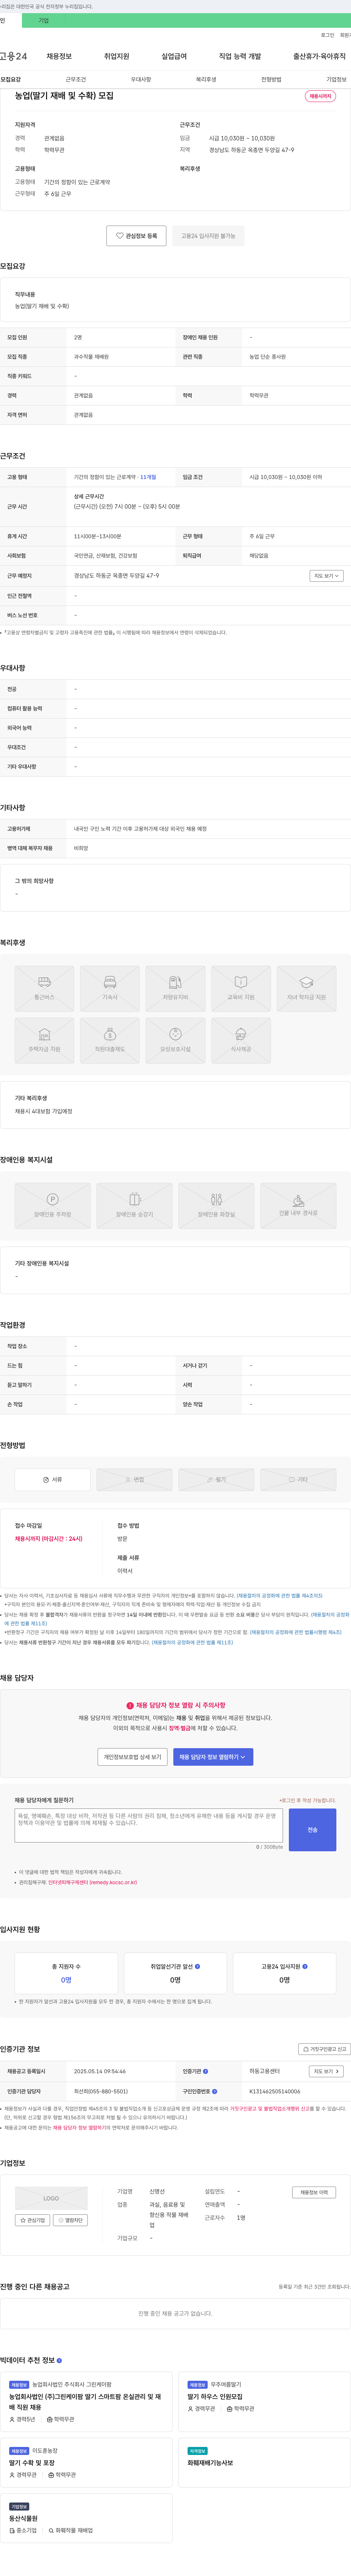Click the 채용시까지 status badge
This screenshot has height=2576, width=351.
coord(320,96)
